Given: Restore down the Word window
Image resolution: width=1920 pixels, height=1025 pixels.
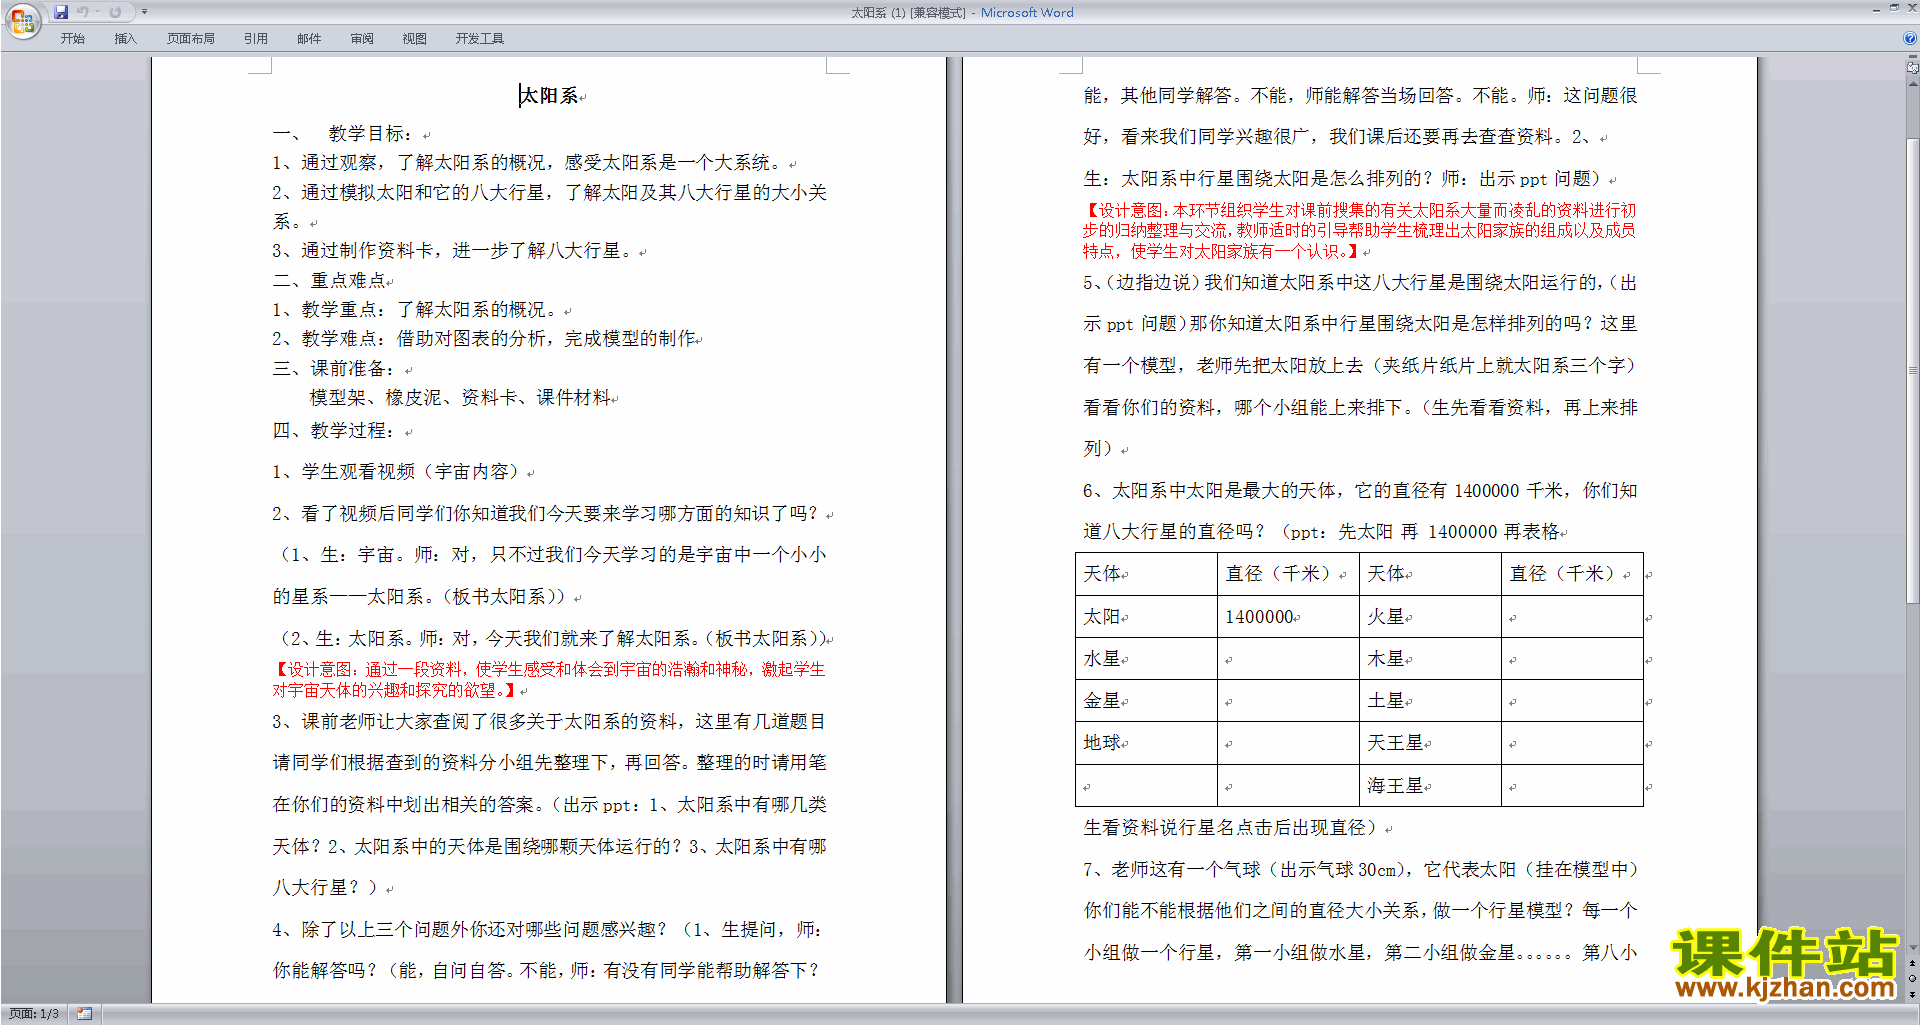Looking at the screenshot, I should [1893, 8].
